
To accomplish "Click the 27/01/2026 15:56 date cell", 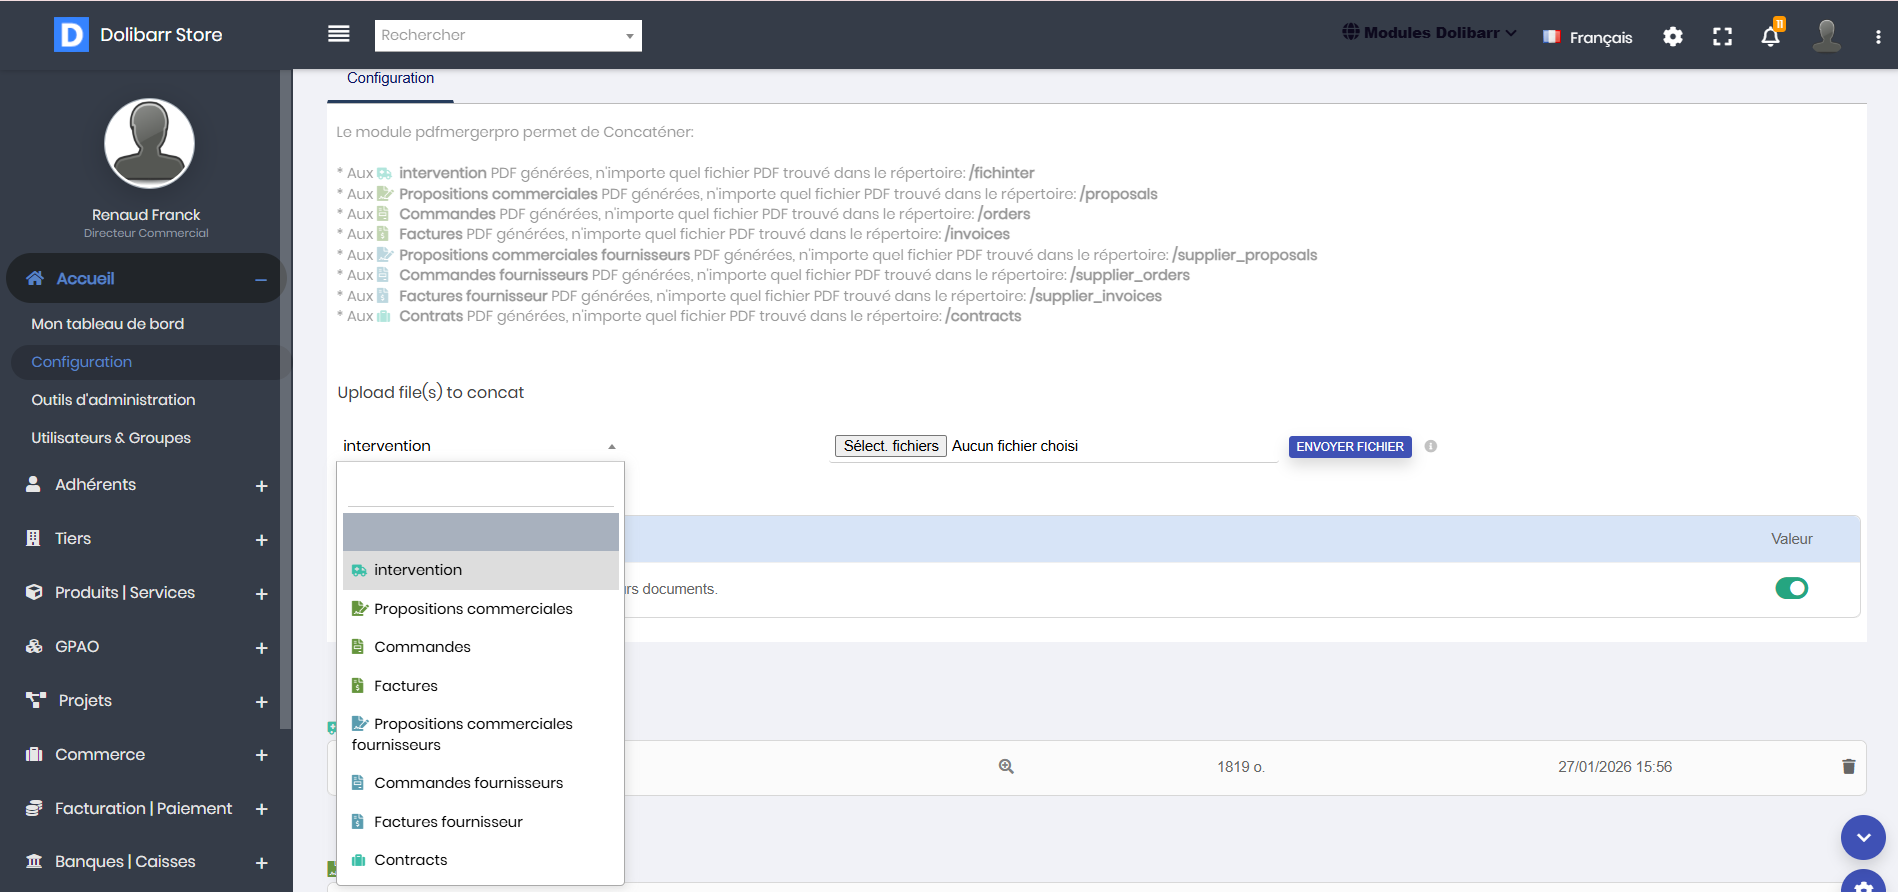I will 1615,767.
